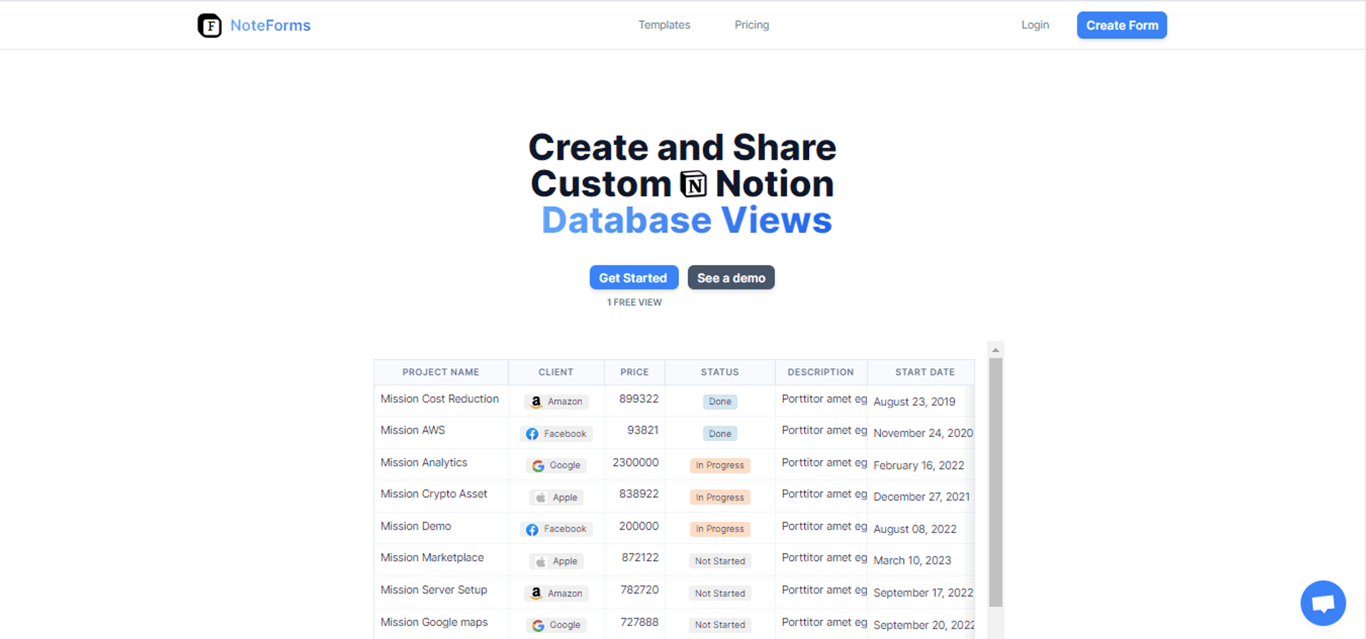
Task: Click In Progress tag for Mission Analytics
Action: [x=720, y=466]
